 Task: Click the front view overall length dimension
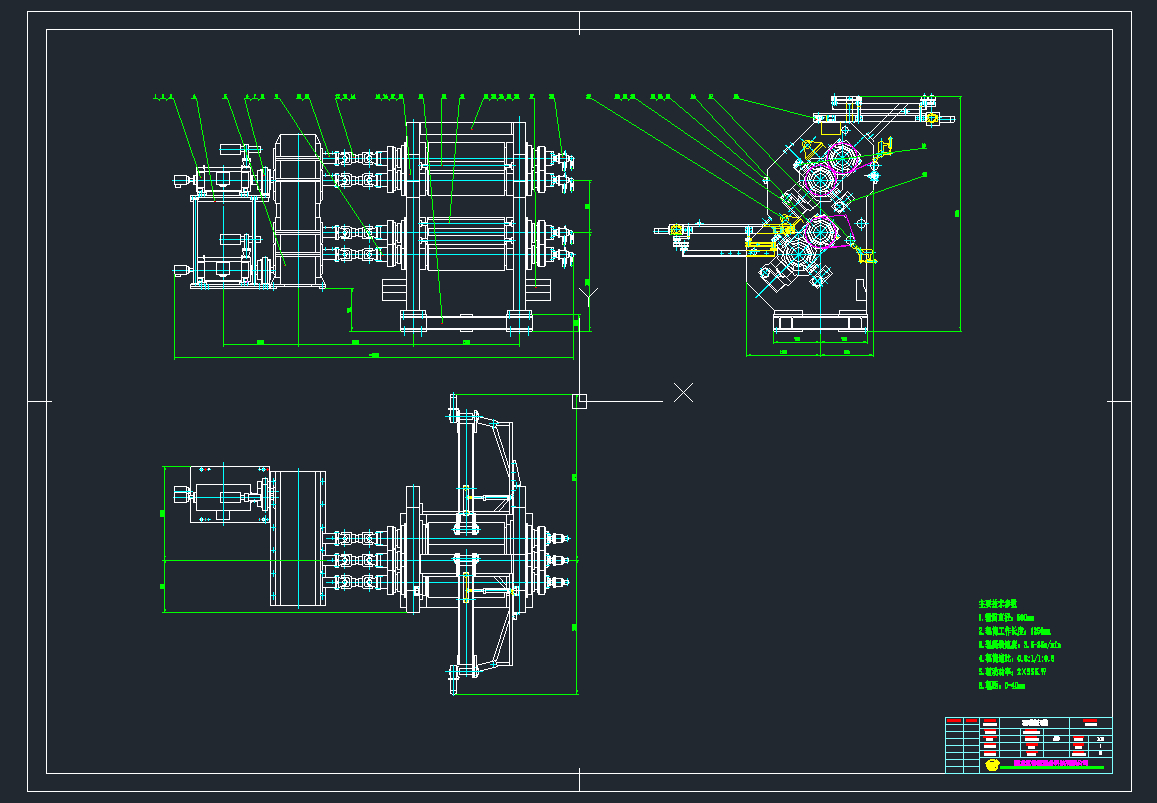(374, 356)
